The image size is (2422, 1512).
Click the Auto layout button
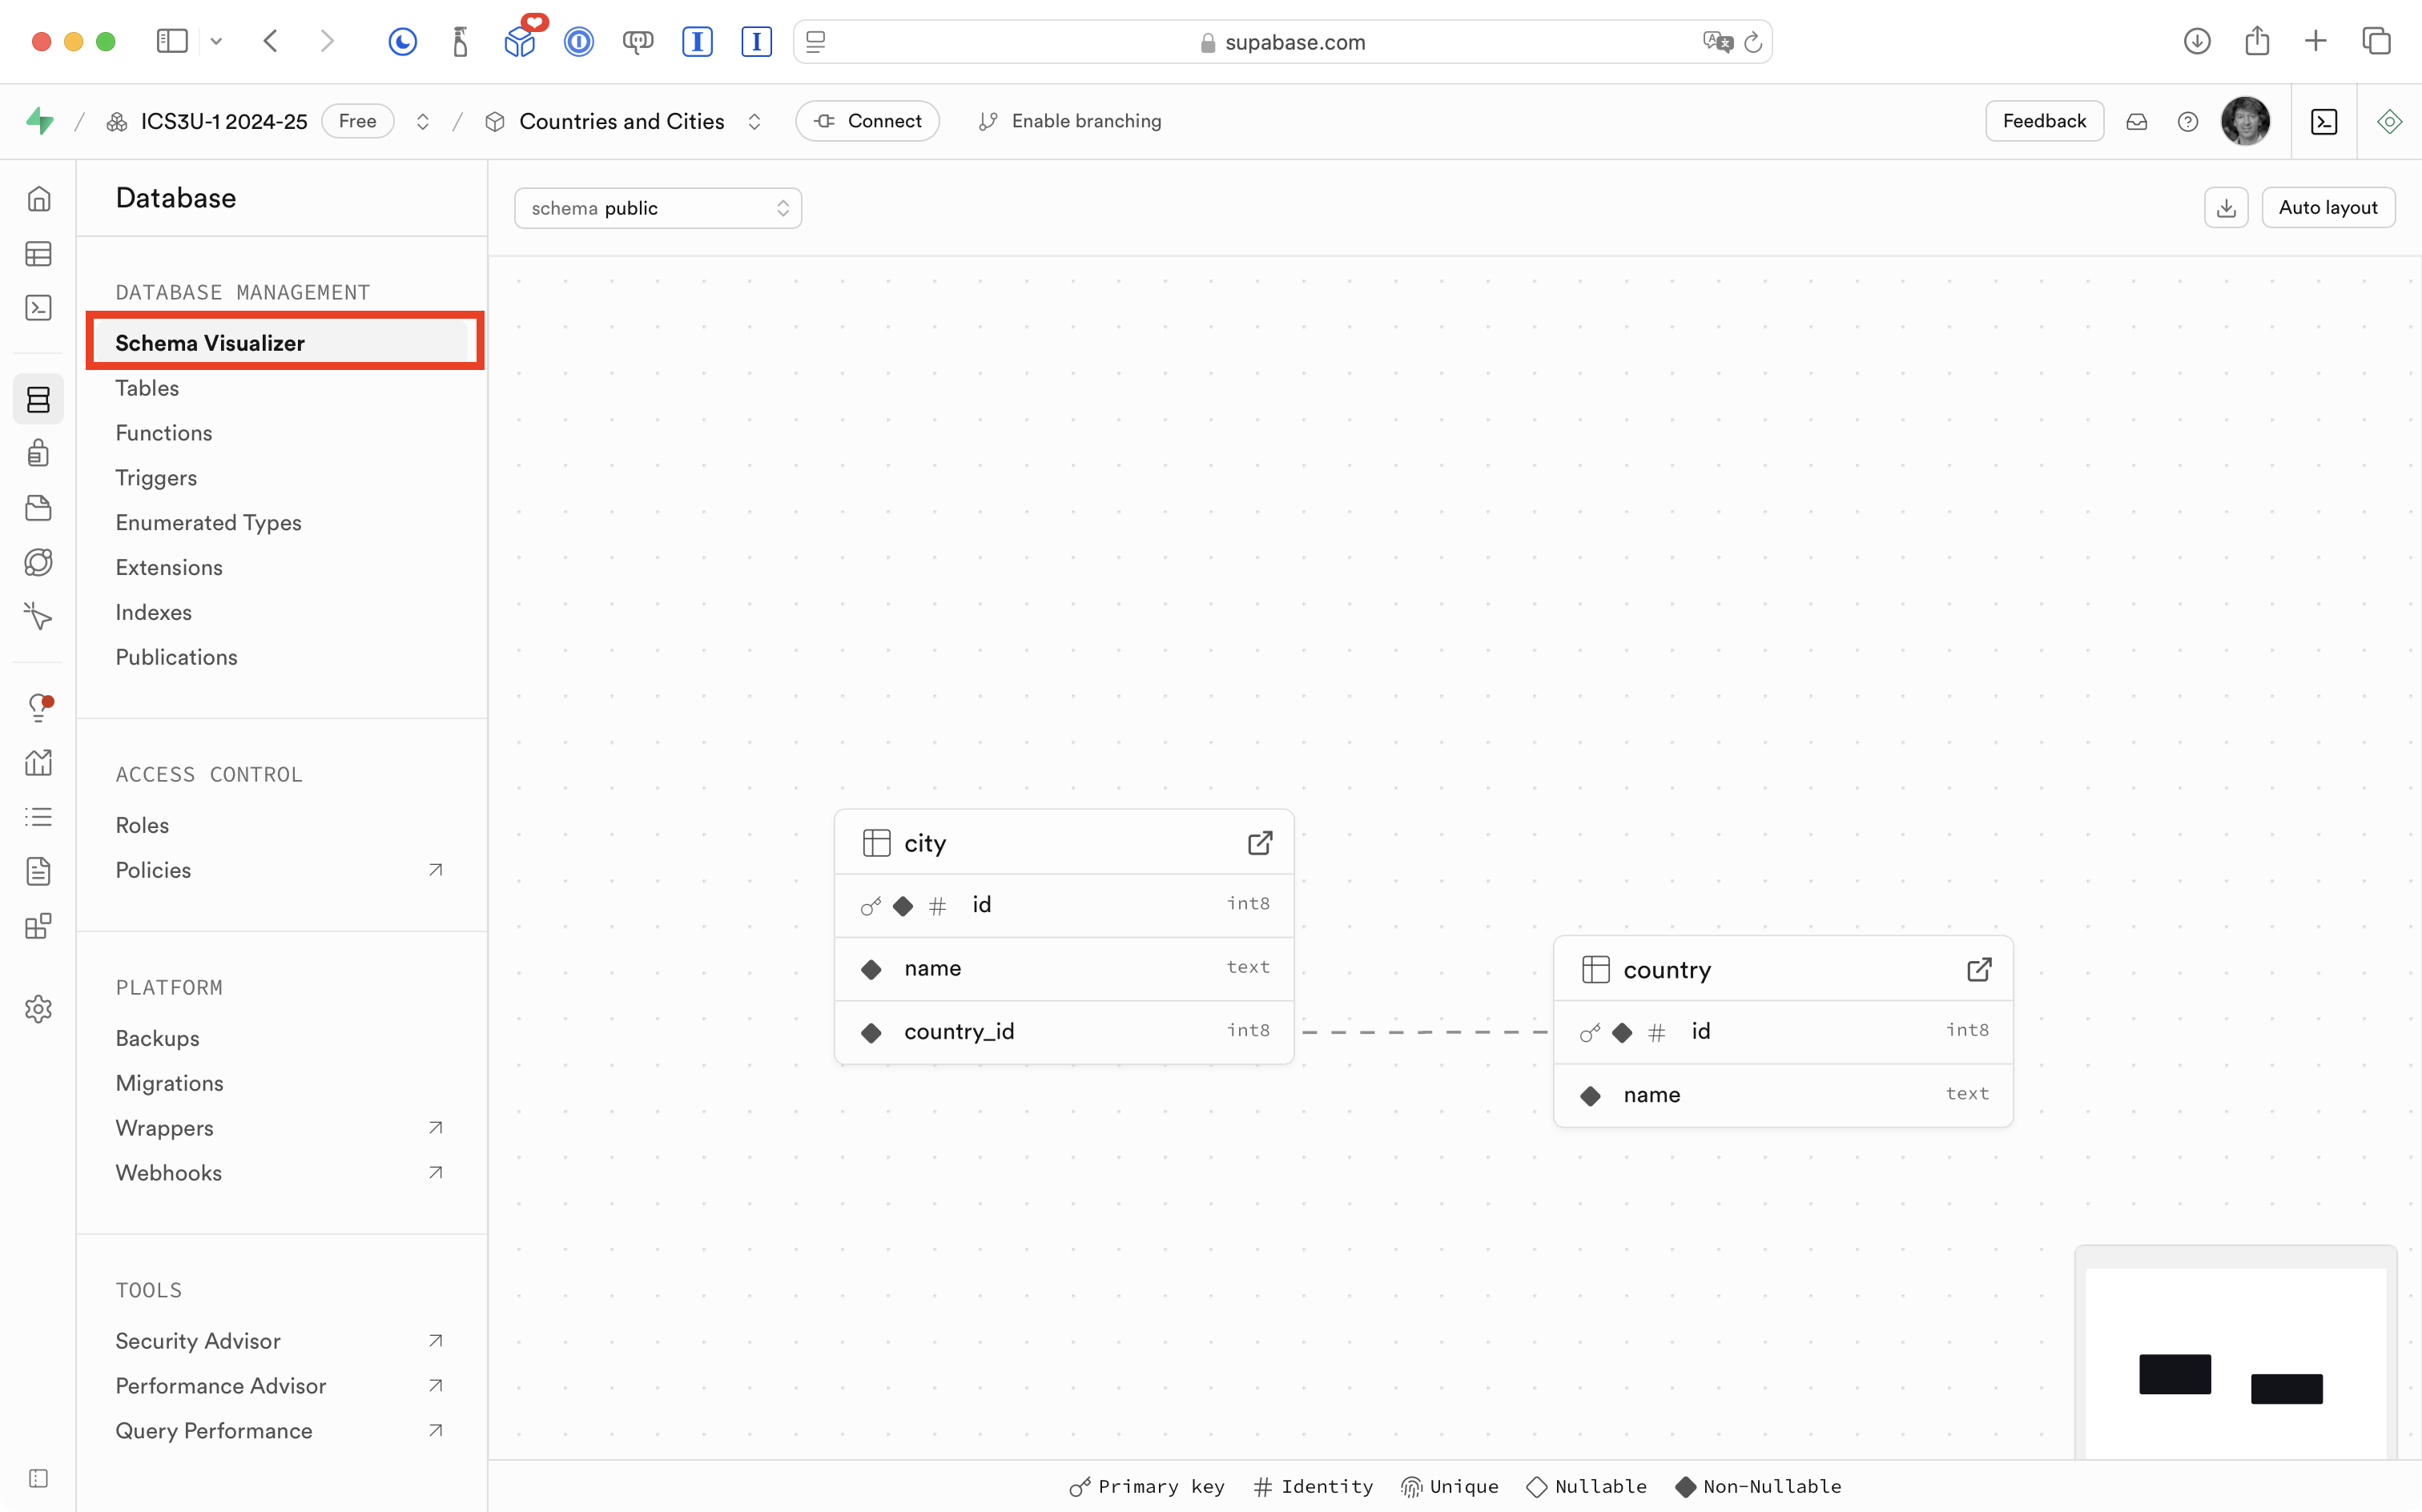pyautogui.click(x=2327, y=208)
